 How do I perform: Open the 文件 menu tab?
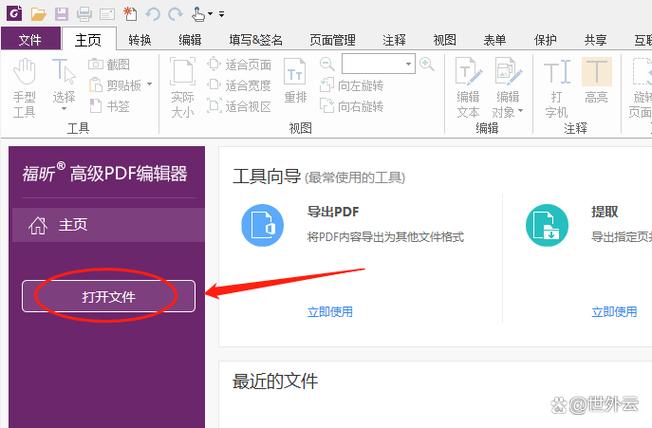(30, 40)
